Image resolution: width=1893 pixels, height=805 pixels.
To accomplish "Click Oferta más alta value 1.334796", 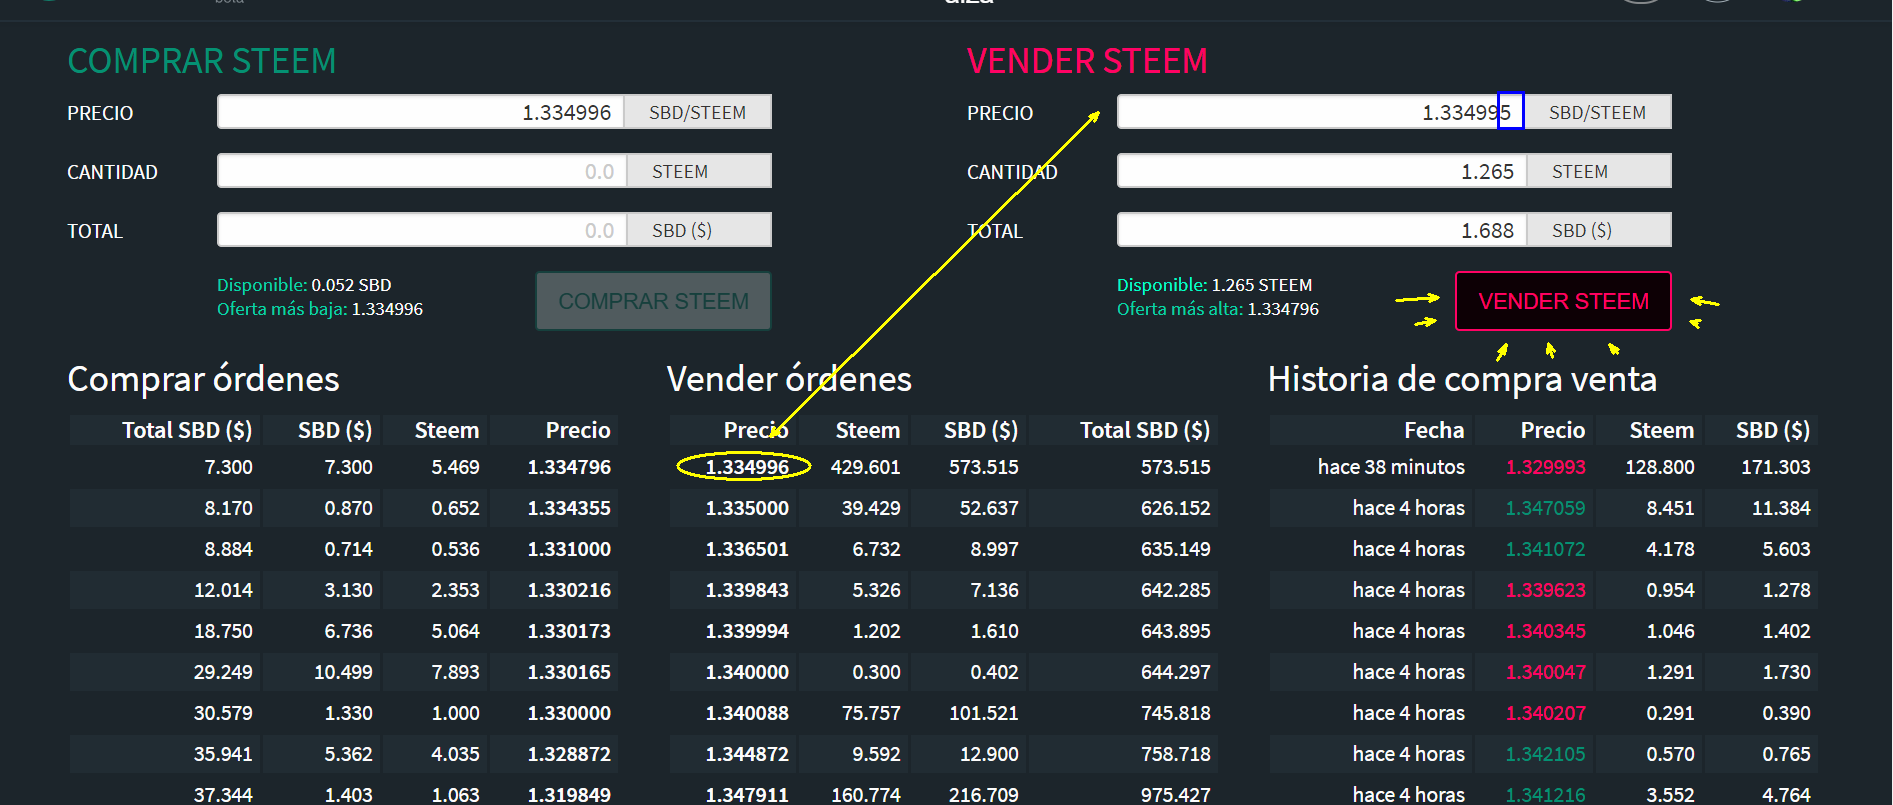I will click(1283, 309).
